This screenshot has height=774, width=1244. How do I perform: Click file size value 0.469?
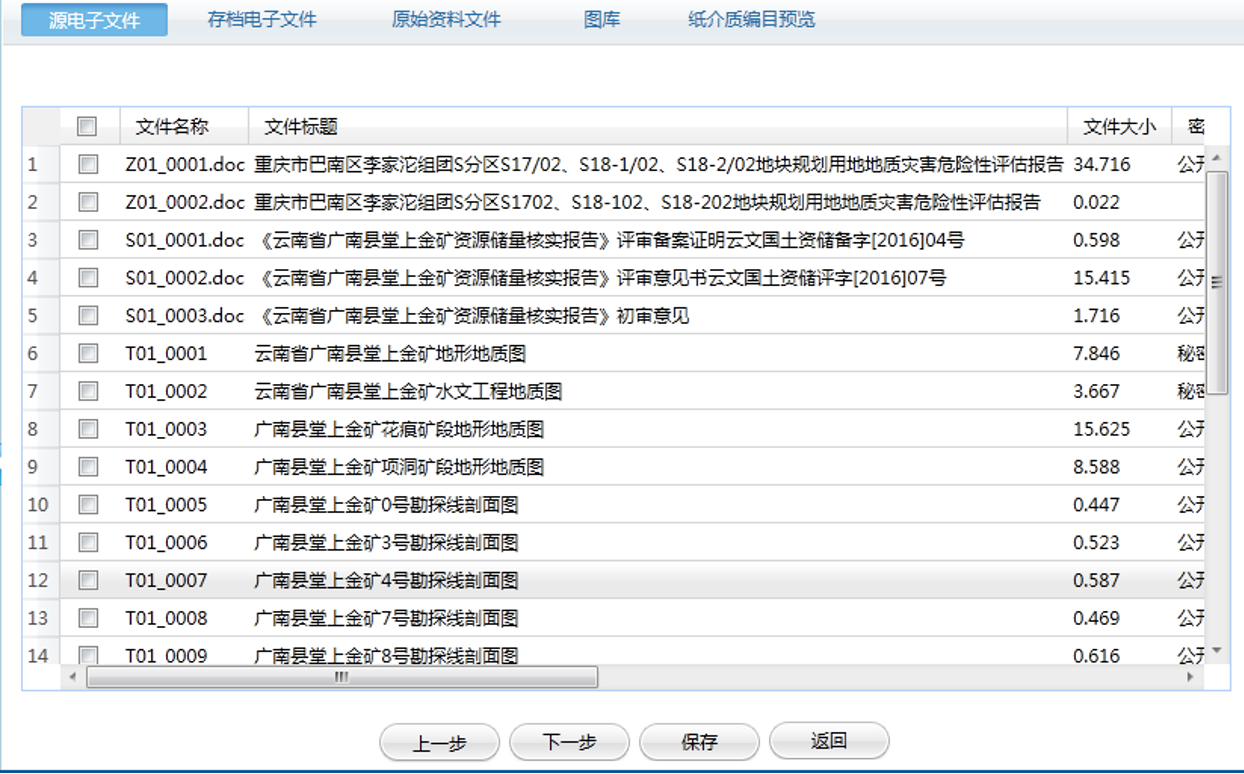click(1097, 618)
